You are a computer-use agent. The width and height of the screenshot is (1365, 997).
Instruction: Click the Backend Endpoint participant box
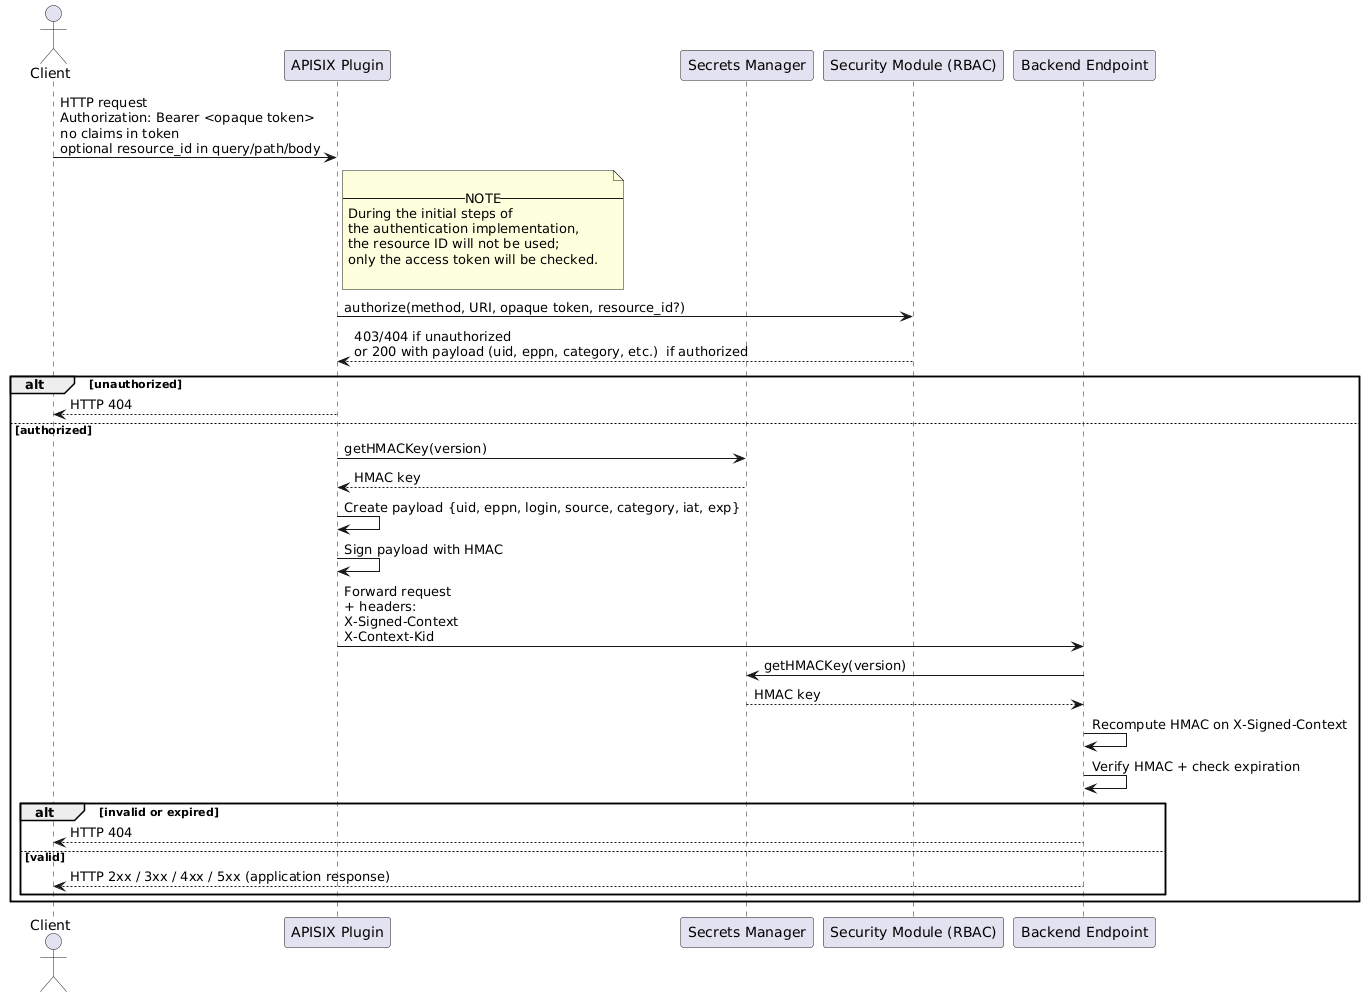point(1084,65)
